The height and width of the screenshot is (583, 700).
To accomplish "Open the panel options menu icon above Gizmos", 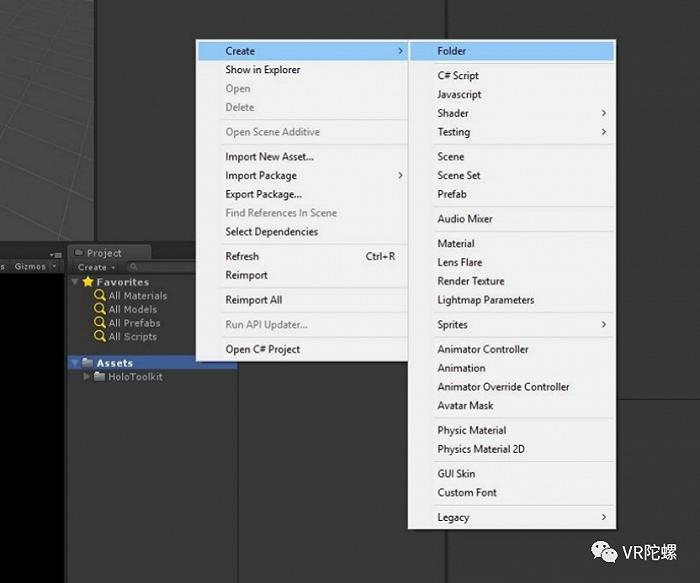I will pos(56,255).
